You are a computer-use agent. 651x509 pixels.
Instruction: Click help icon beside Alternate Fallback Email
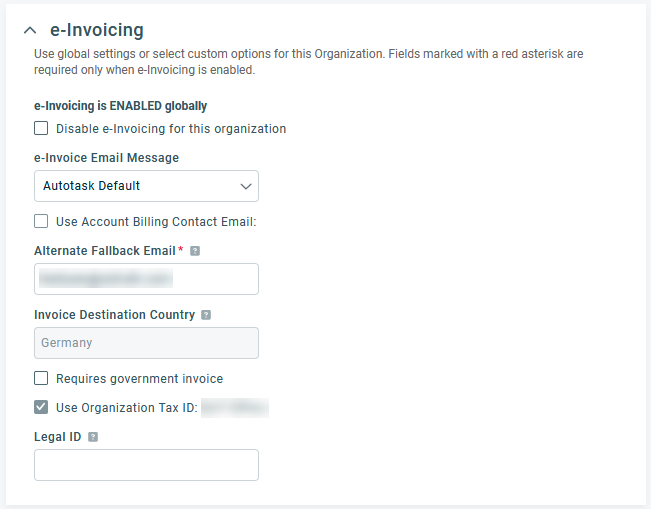[195, 251]
